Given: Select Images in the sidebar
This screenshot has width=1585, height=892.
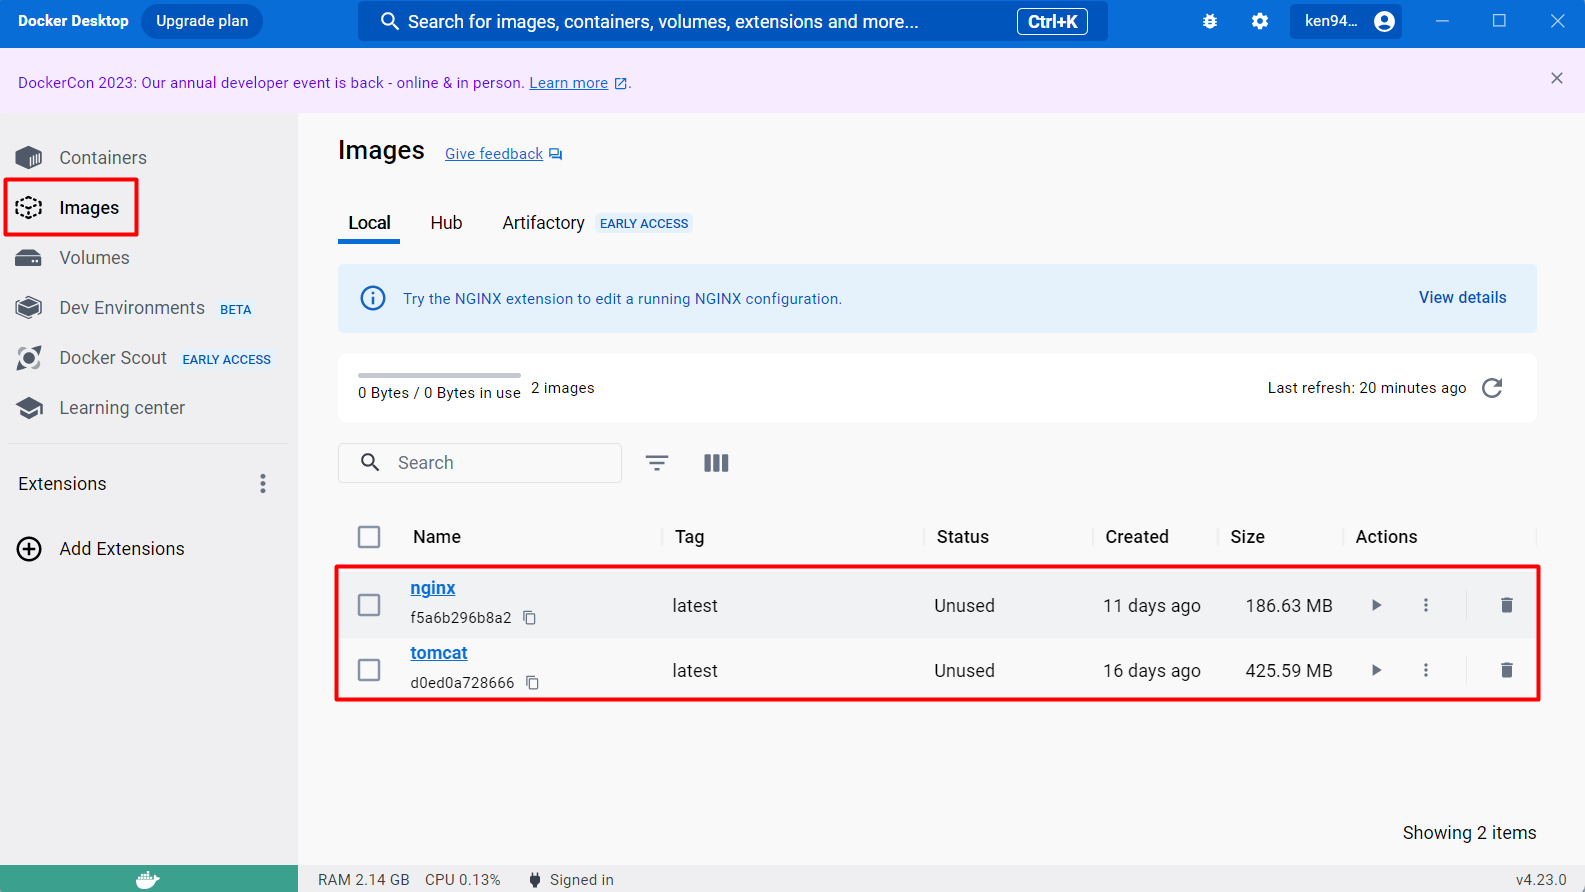Looking at the screenshot, I should pos(68,208).
